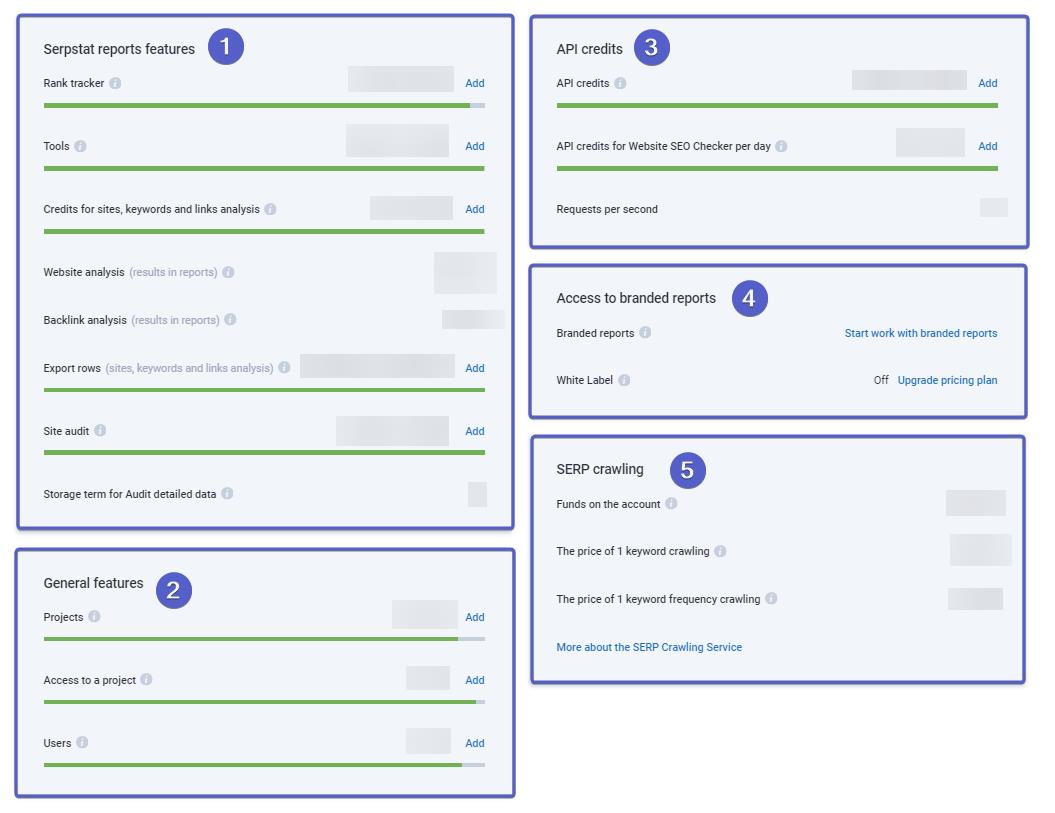Click the Projects usage progress bar
This screenshot has width=1055, height=813.
point(264,639)
